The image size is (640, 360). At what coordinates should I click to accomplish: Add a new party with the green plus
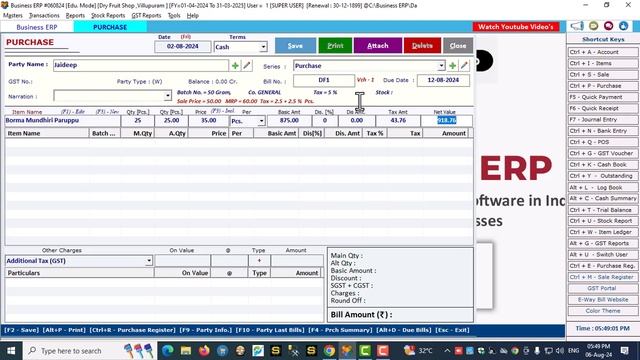(235, 65)
